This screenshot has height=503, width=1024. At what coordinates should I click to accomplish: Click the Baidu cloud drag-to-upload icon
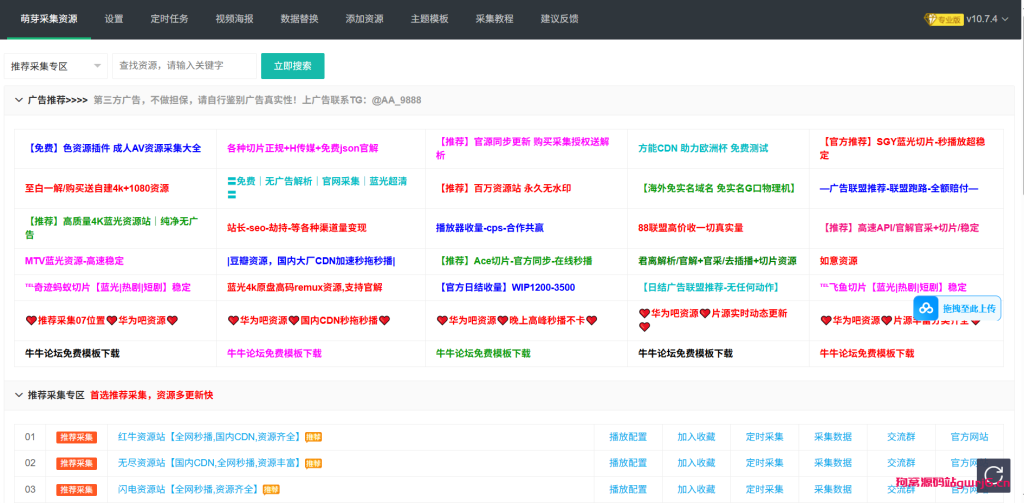tap(927, 308)
